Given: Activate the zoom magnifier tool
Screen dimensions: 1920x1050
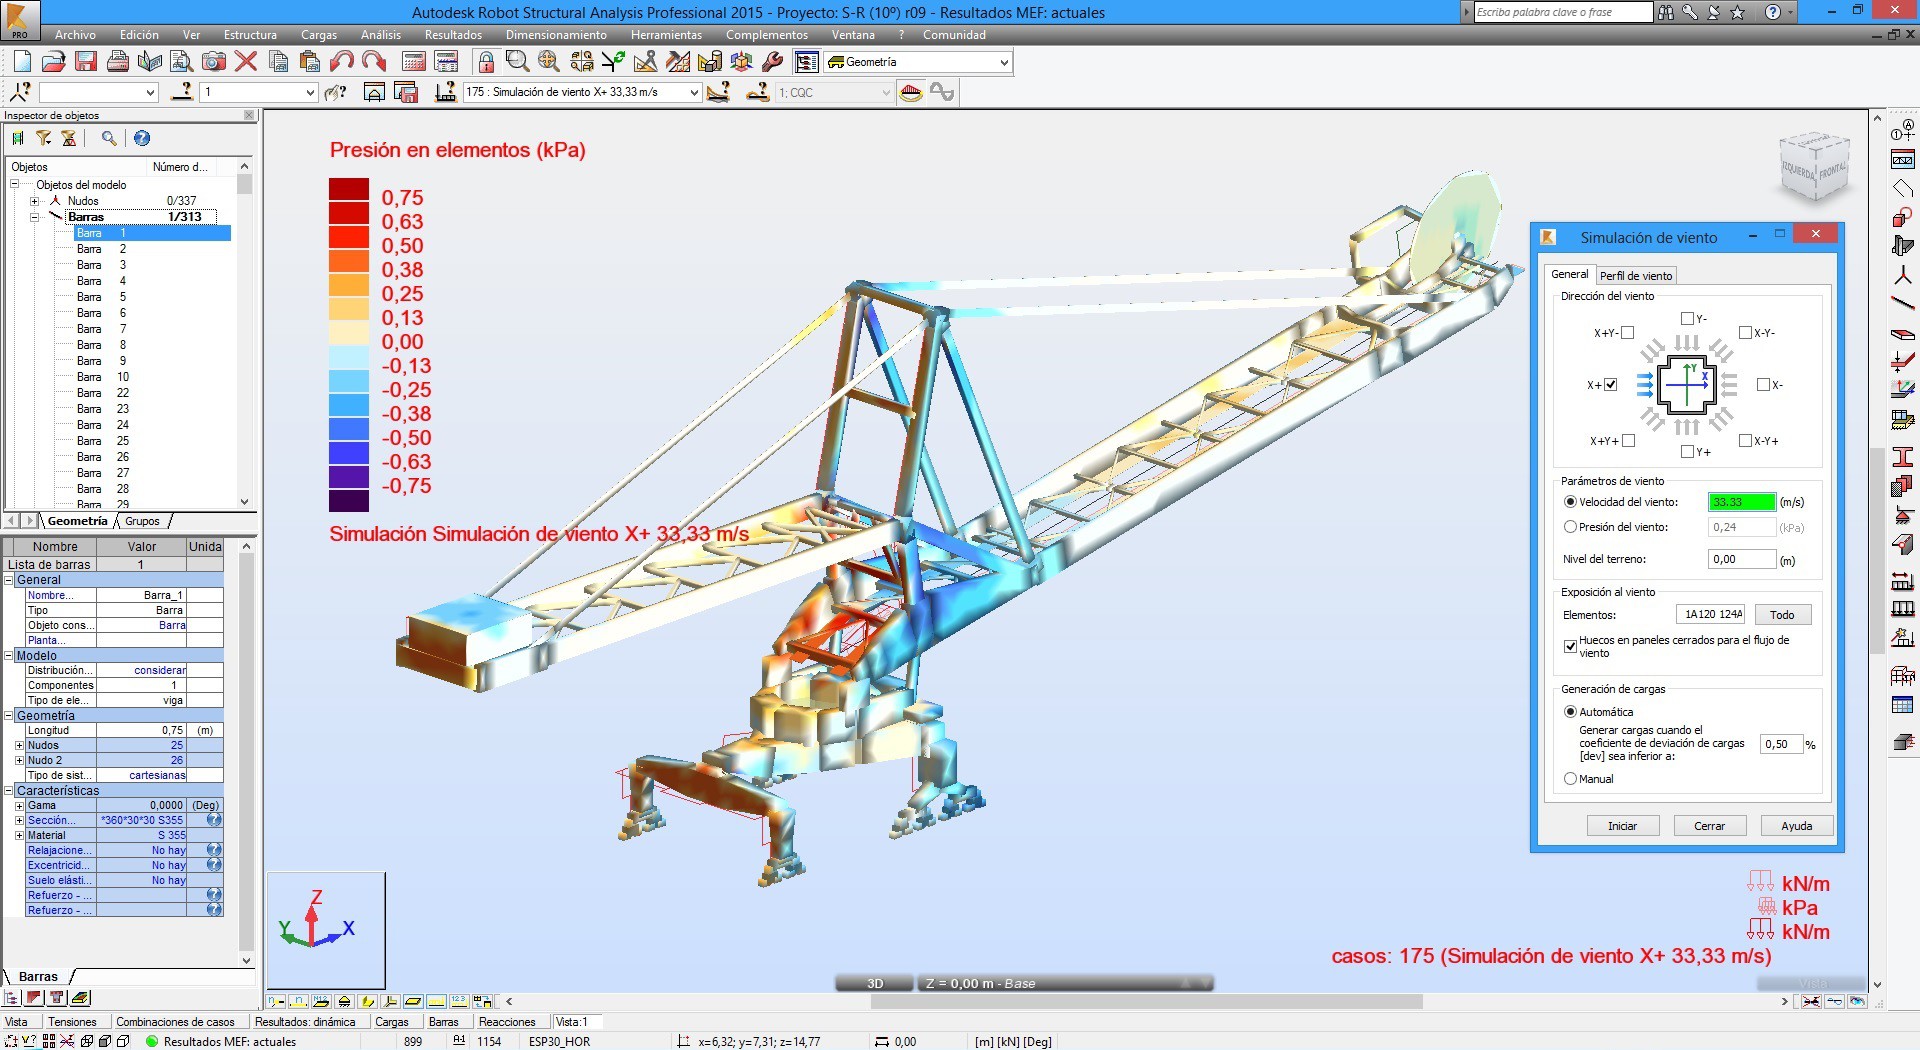Looking at the screenshot, I should pyautogui.click(x=517, y=62).
